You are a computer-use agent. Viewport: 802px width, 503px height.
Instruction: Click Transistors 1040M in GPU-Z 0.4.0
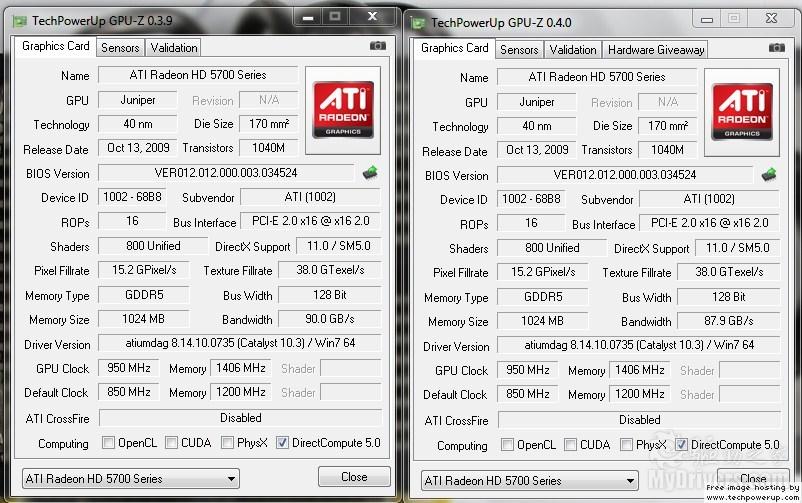point(667,150)
